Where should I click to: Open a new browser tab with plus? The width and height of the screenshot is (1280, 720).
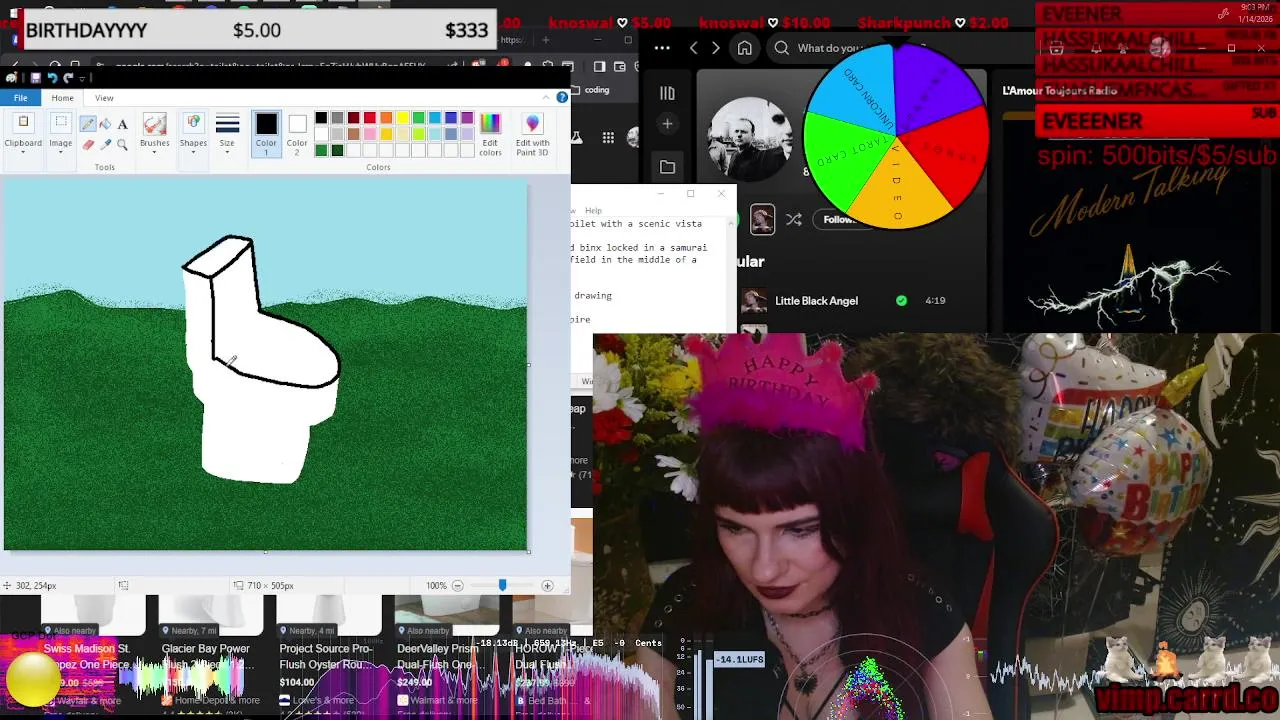coord(545,40)
